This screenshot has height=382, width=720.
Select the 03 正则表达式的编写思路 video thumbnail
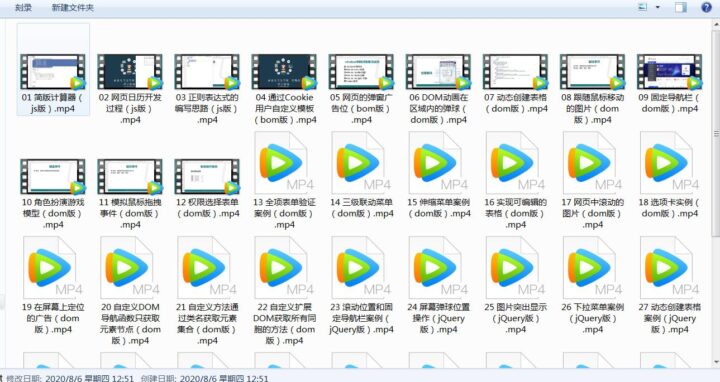207,72
